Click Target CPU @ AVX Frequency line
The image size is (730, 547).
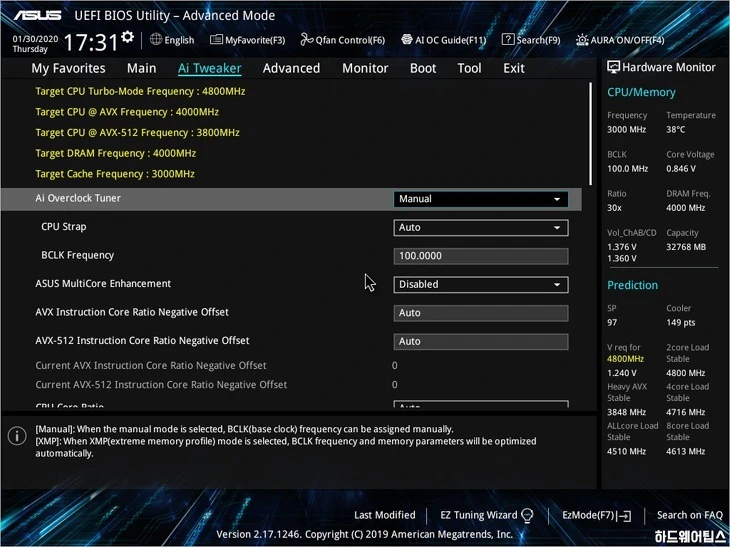pos(127,112)
